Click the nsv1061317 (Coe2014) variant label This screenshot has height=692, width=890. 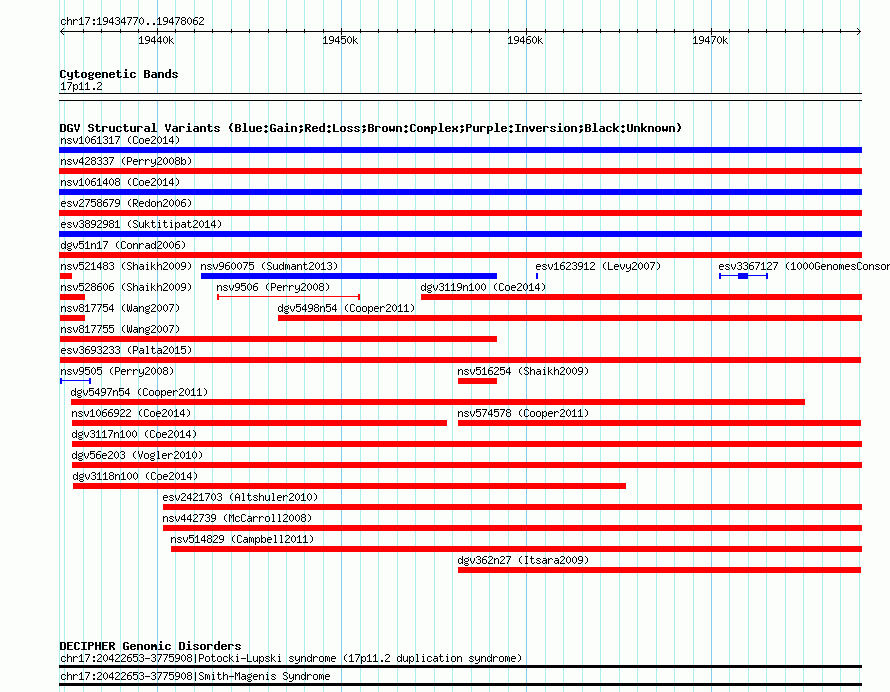click(120, 140)
